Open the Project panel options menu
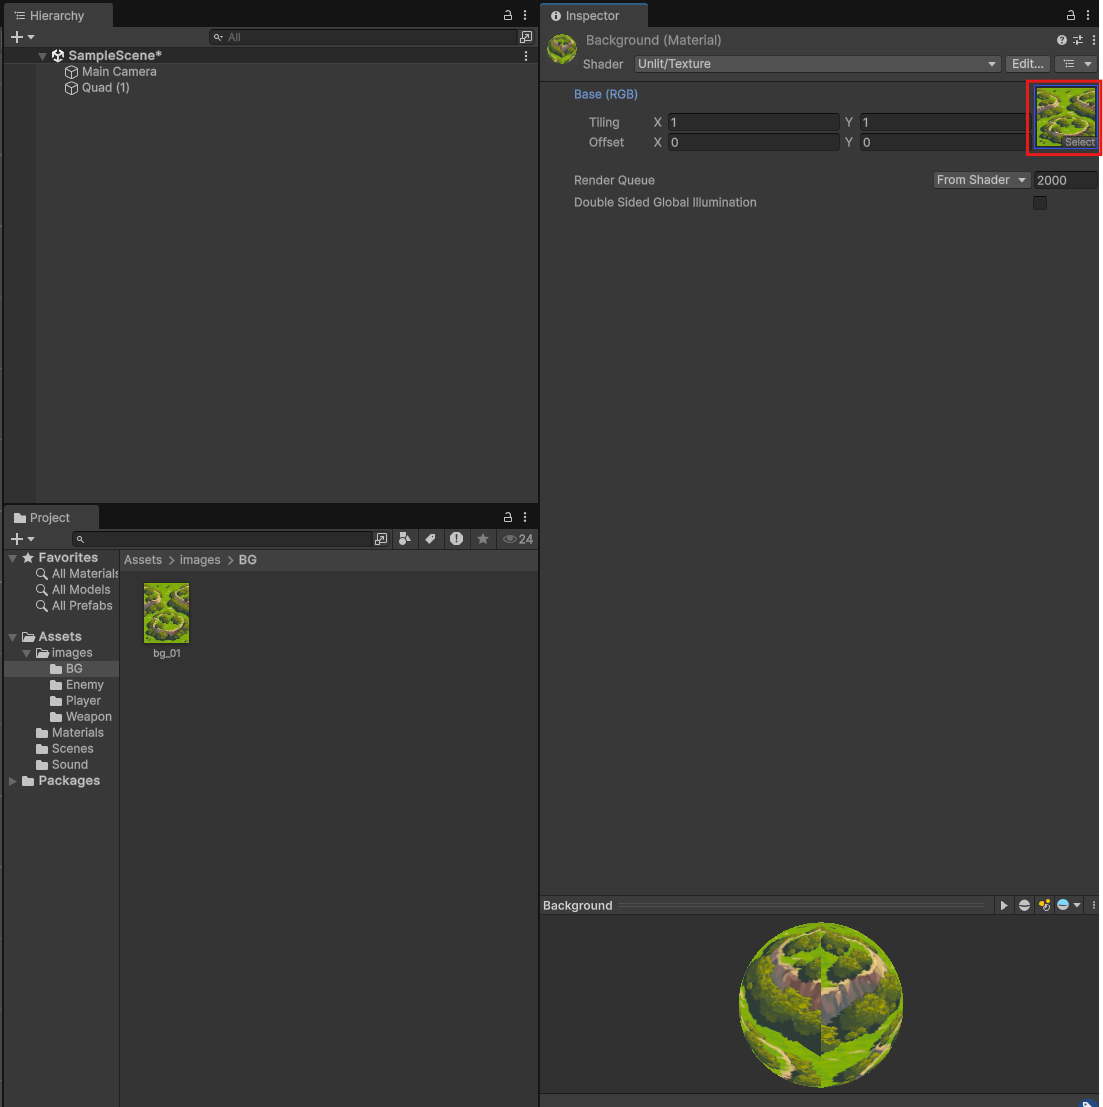Image resolution: width=1103 pixels, height=1107 pixels. 525,517
